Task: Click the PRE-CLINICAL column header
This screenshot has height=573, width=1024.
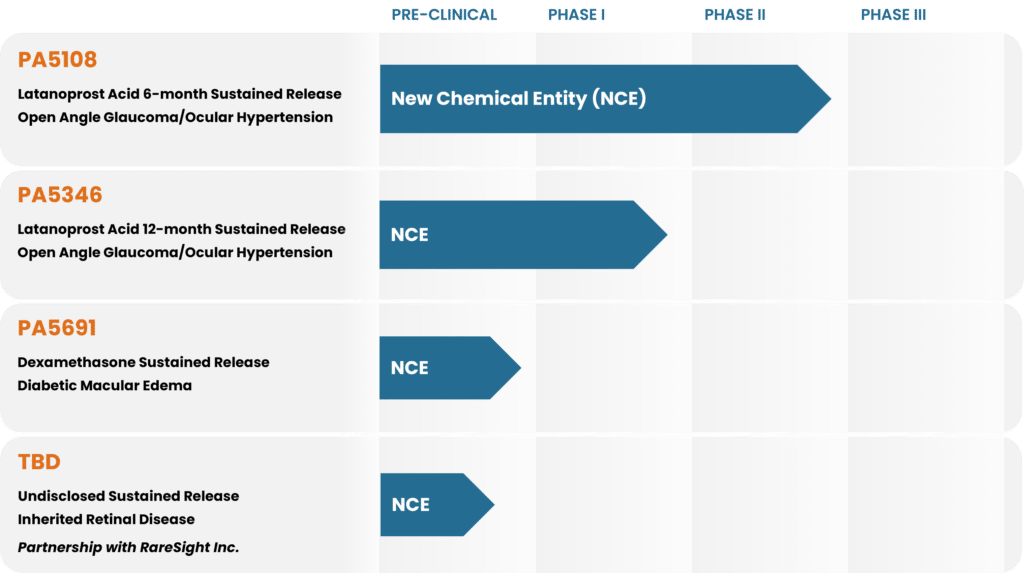Action: [443, 15]
